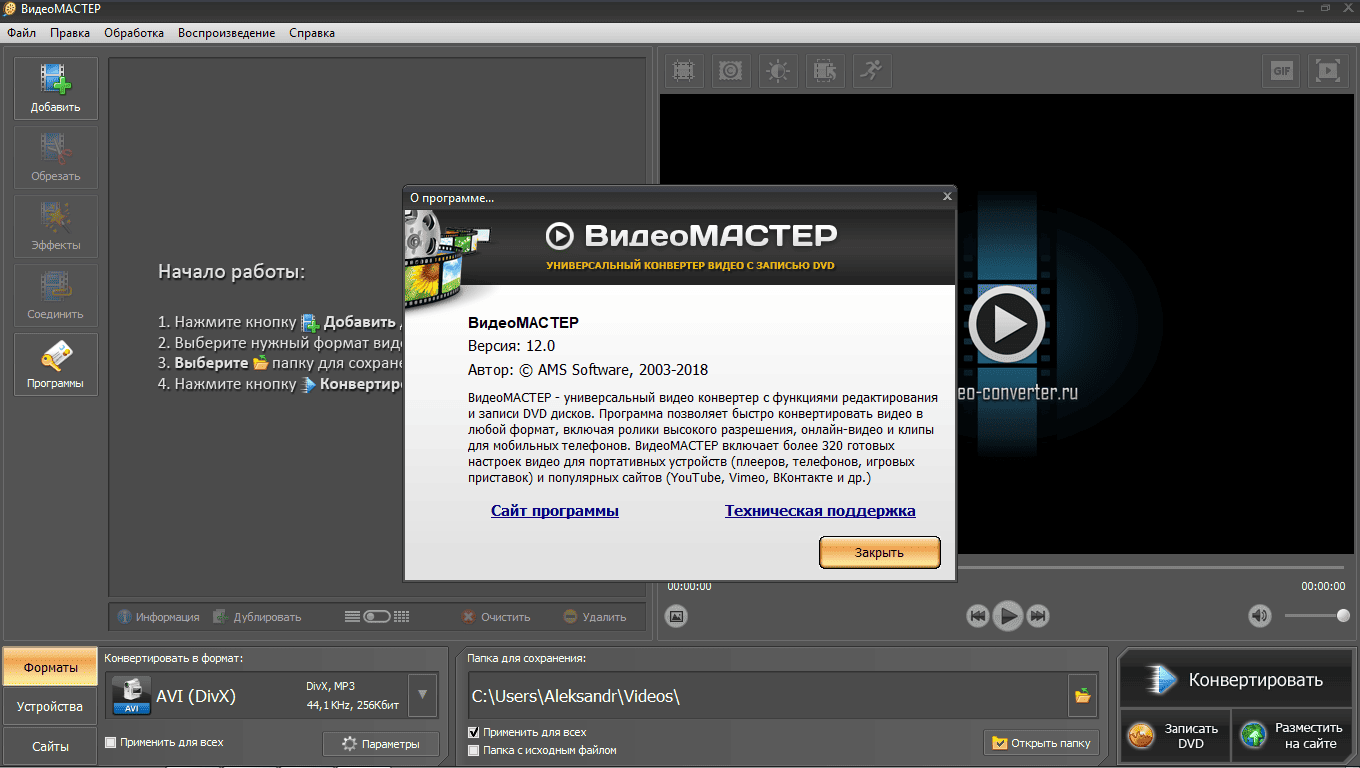Switch the preview to fullscreen mode
The image size is (1360, 768).
coord(1327,71)
